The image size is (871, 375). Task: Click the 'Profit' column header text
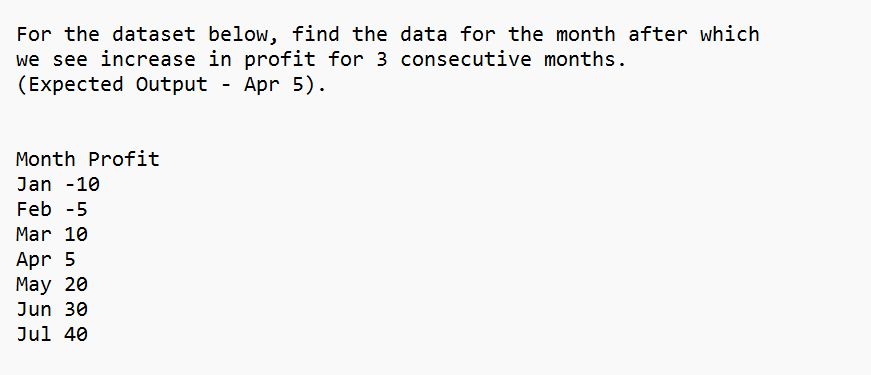click(x=124, y=159)
